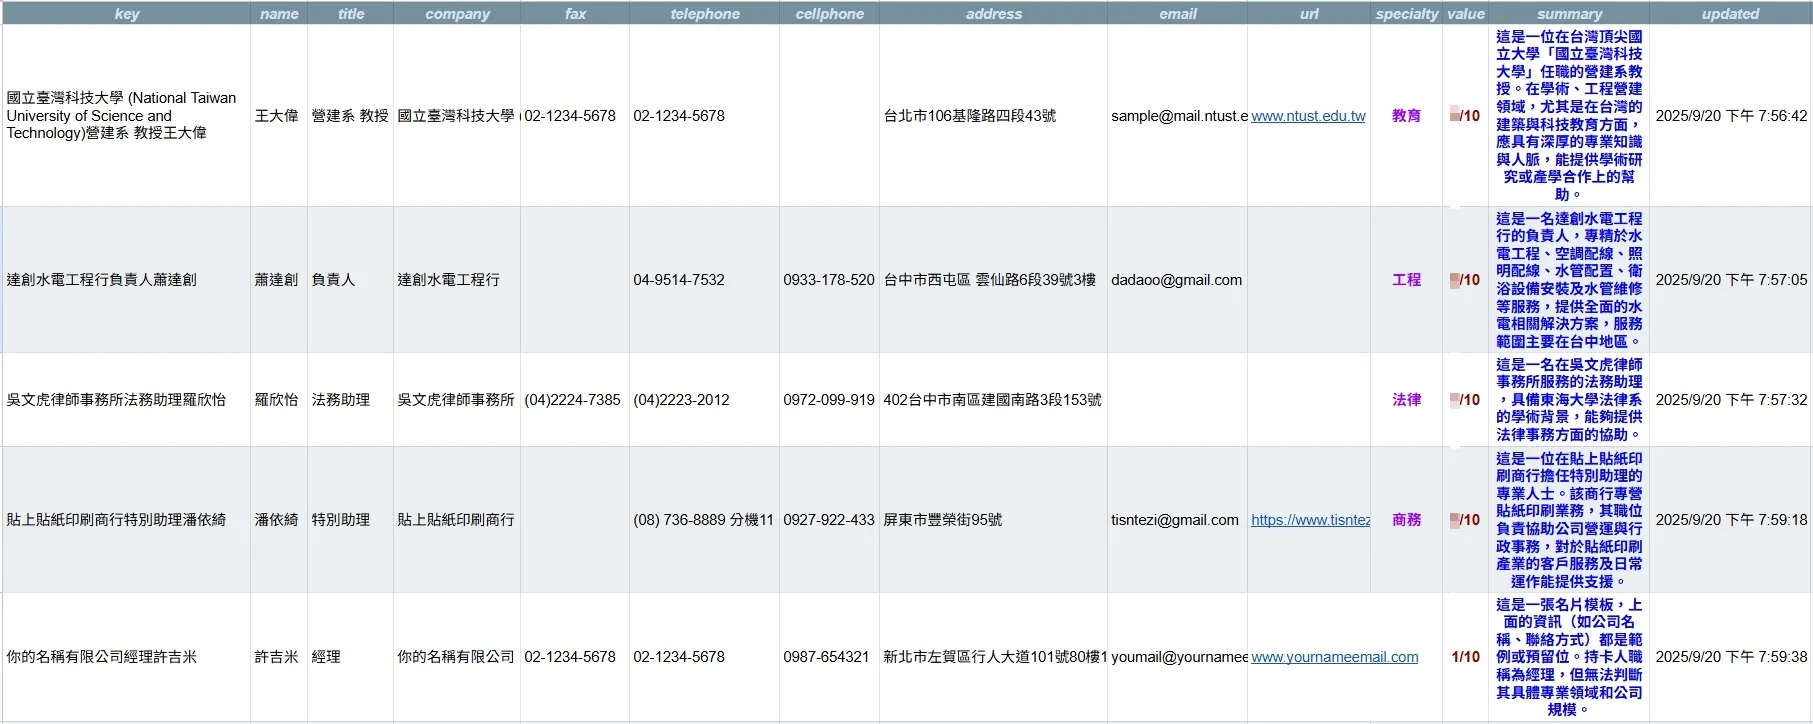Select the 'company' column header

(x=457, y=13)
